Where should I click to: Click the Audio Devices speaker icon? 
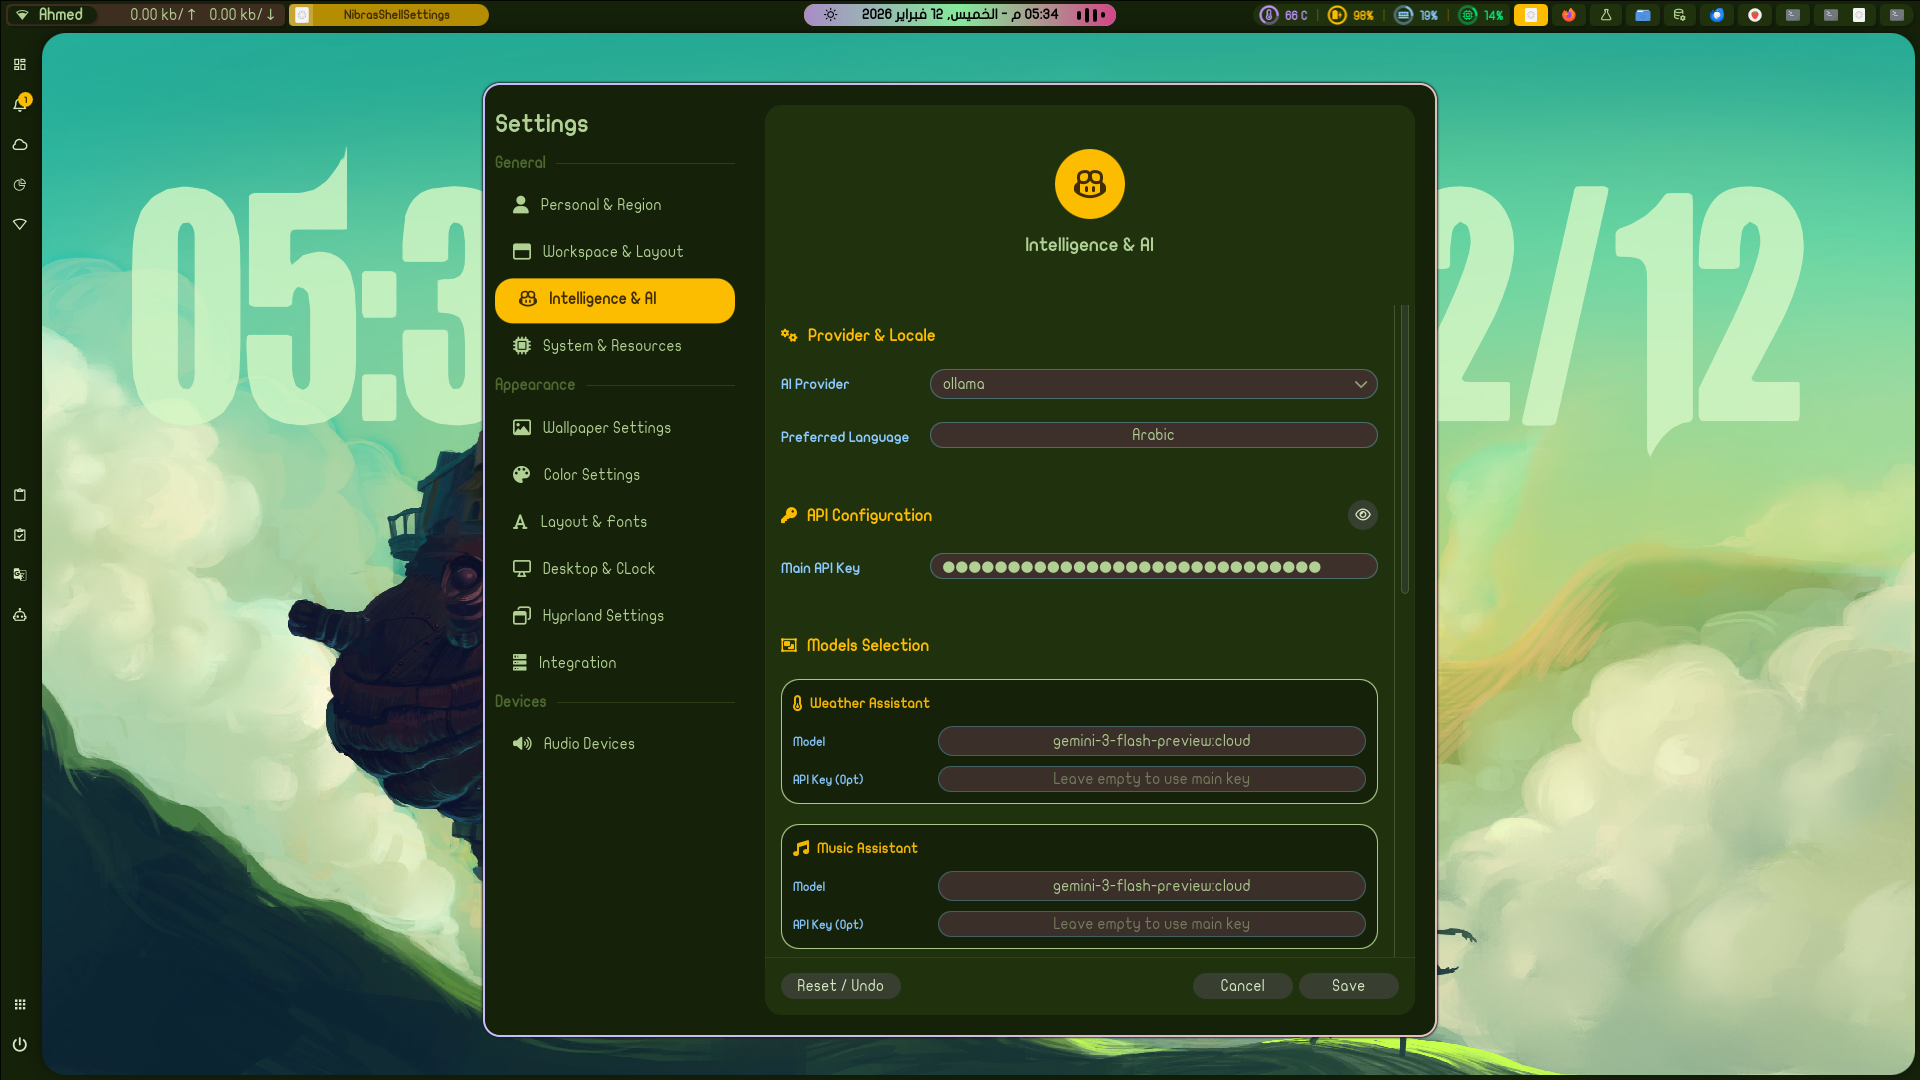[x=521, y=743]
